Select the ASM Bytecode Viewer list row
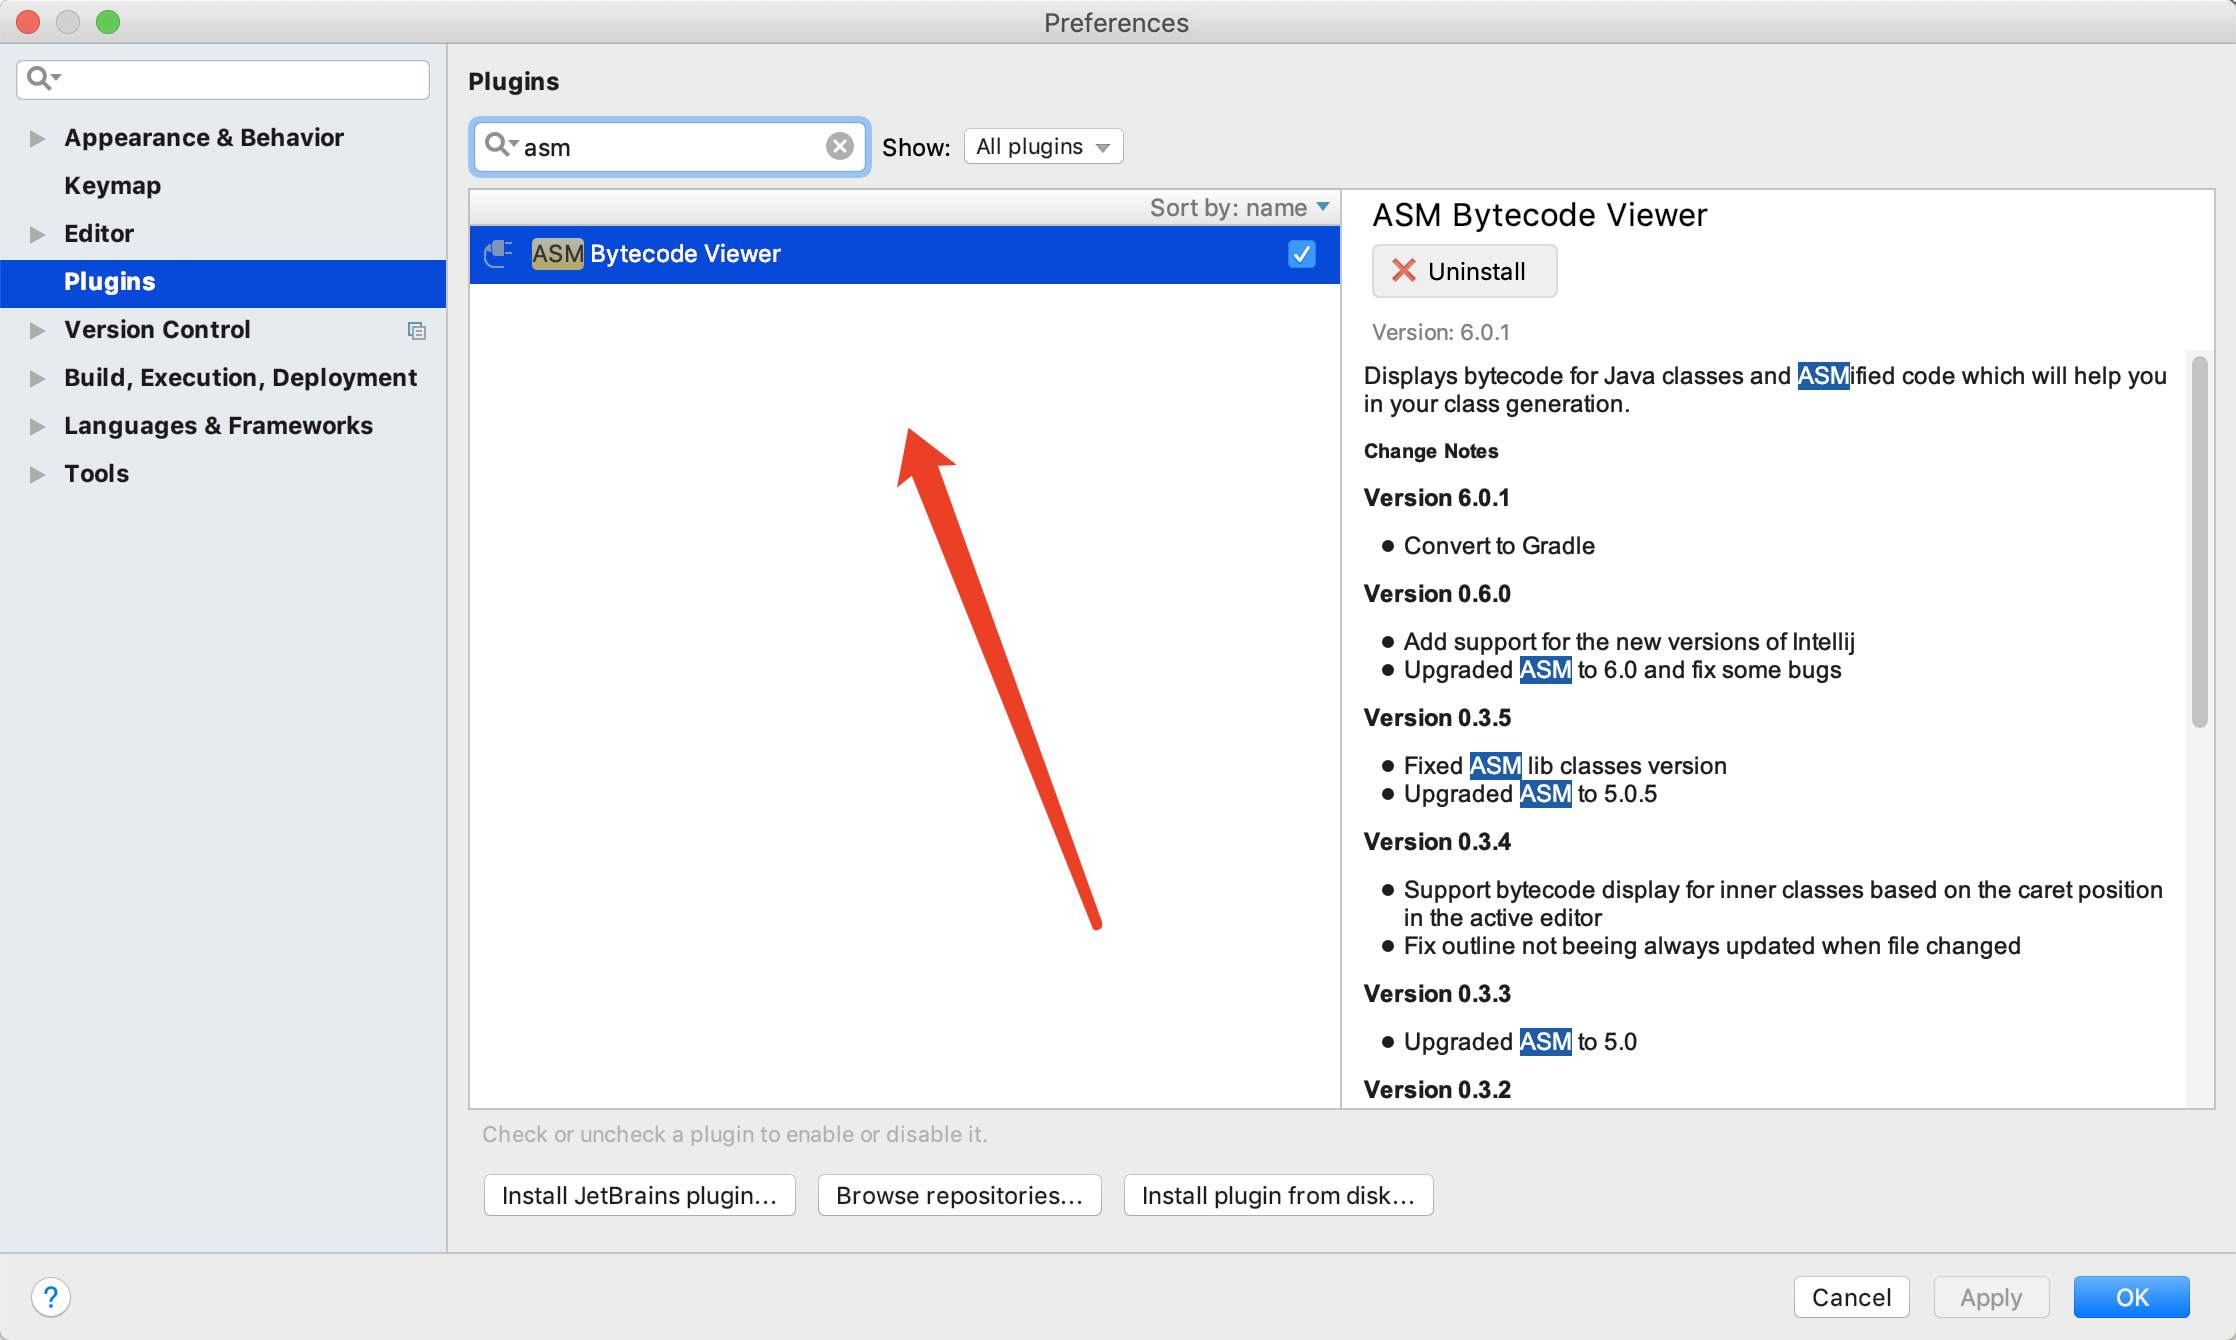 (x=904, y=254)
